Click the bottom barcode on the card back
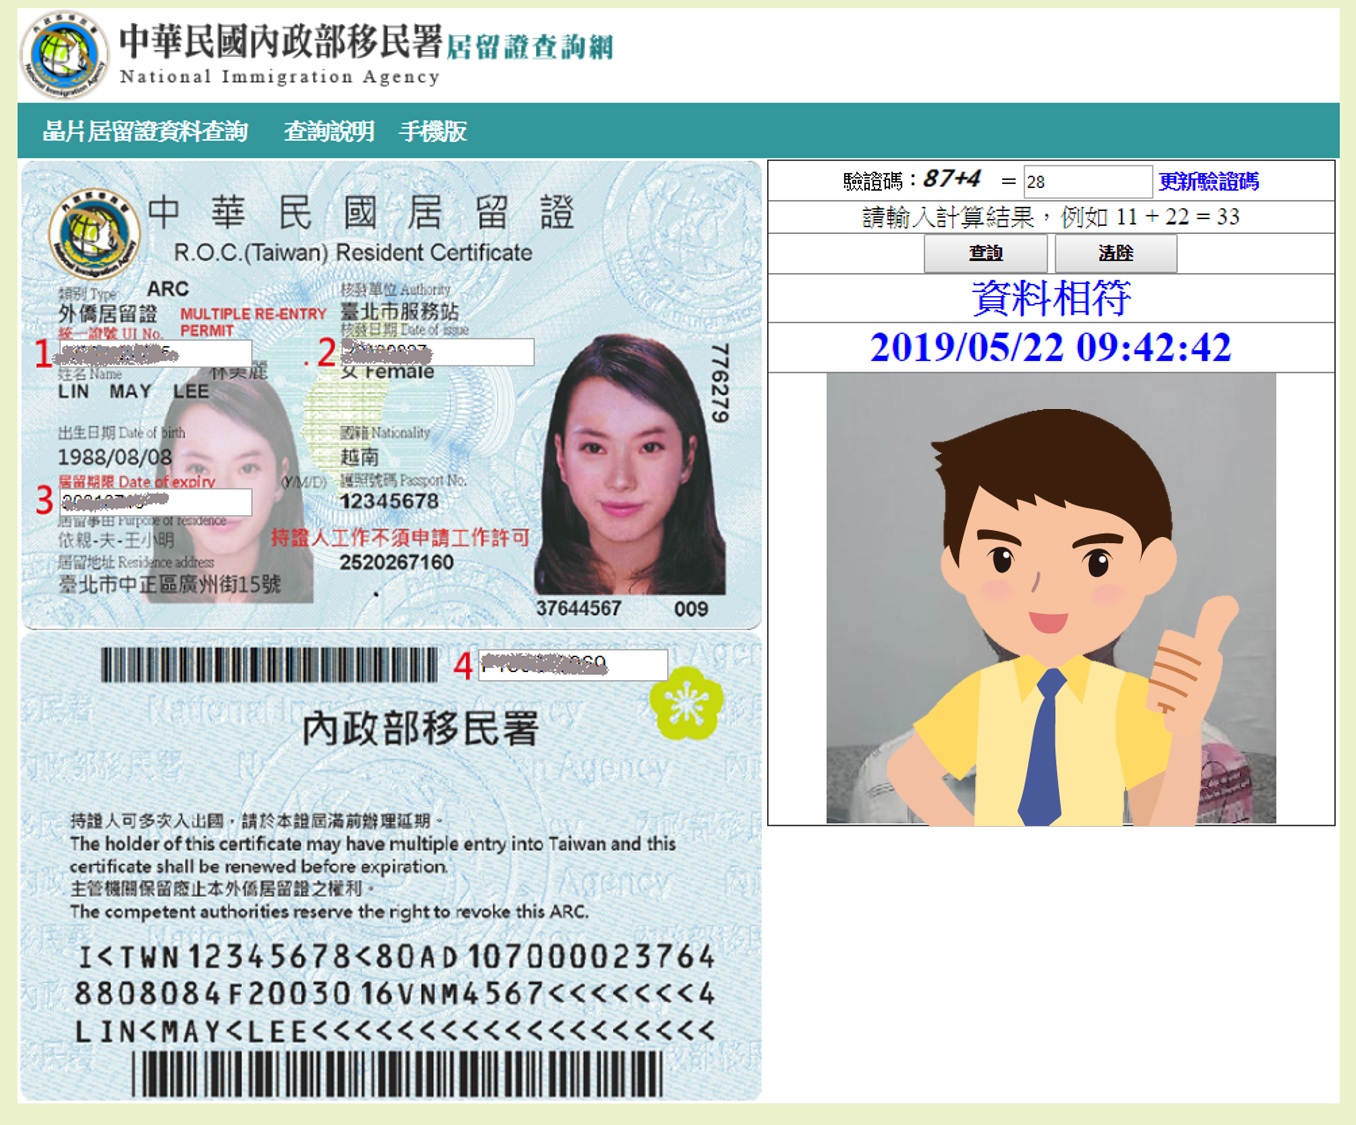 pos(398,1076)
